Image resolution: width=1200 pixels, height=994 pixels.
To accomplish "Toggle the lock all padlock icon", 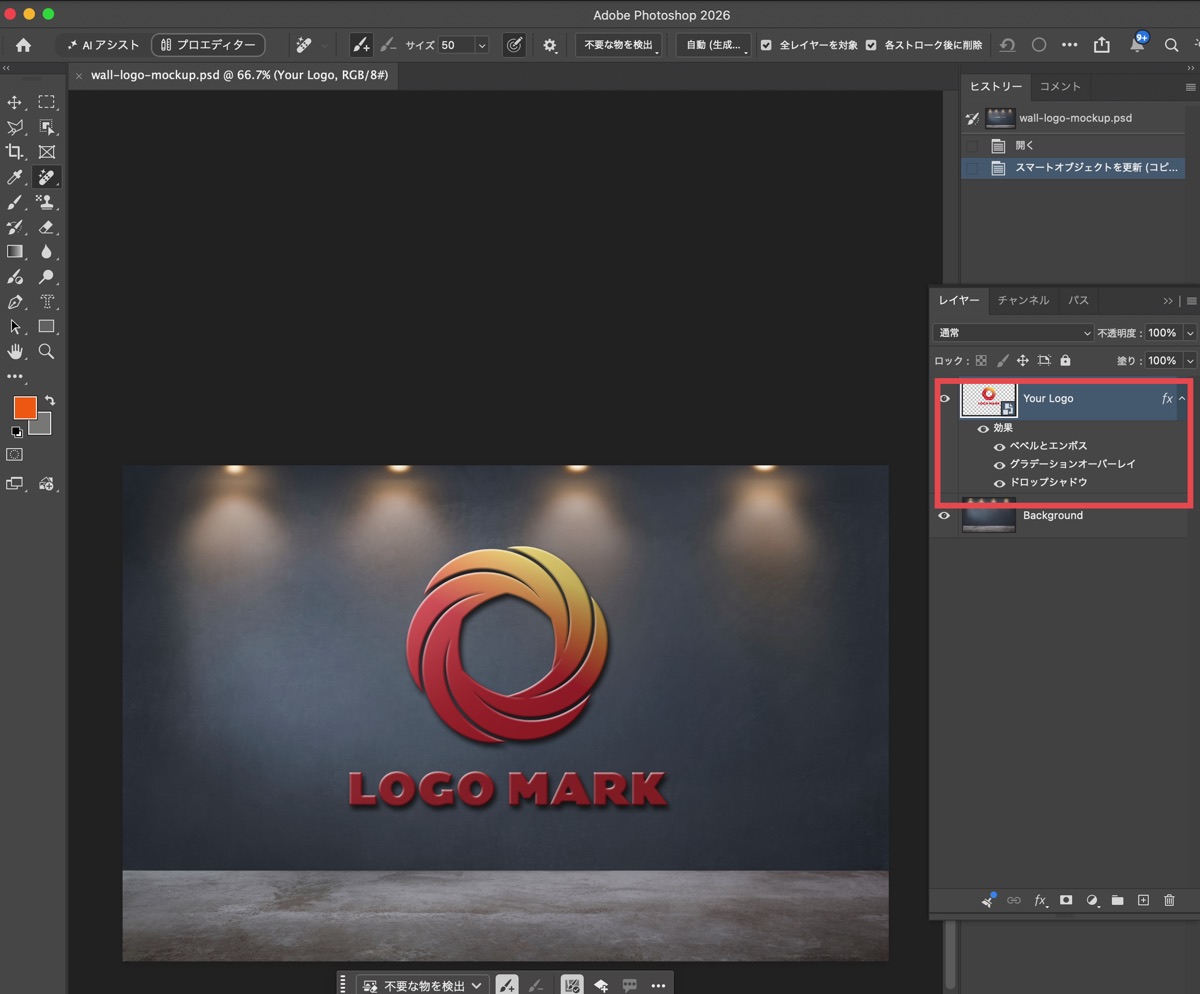I will (1065, 360).
